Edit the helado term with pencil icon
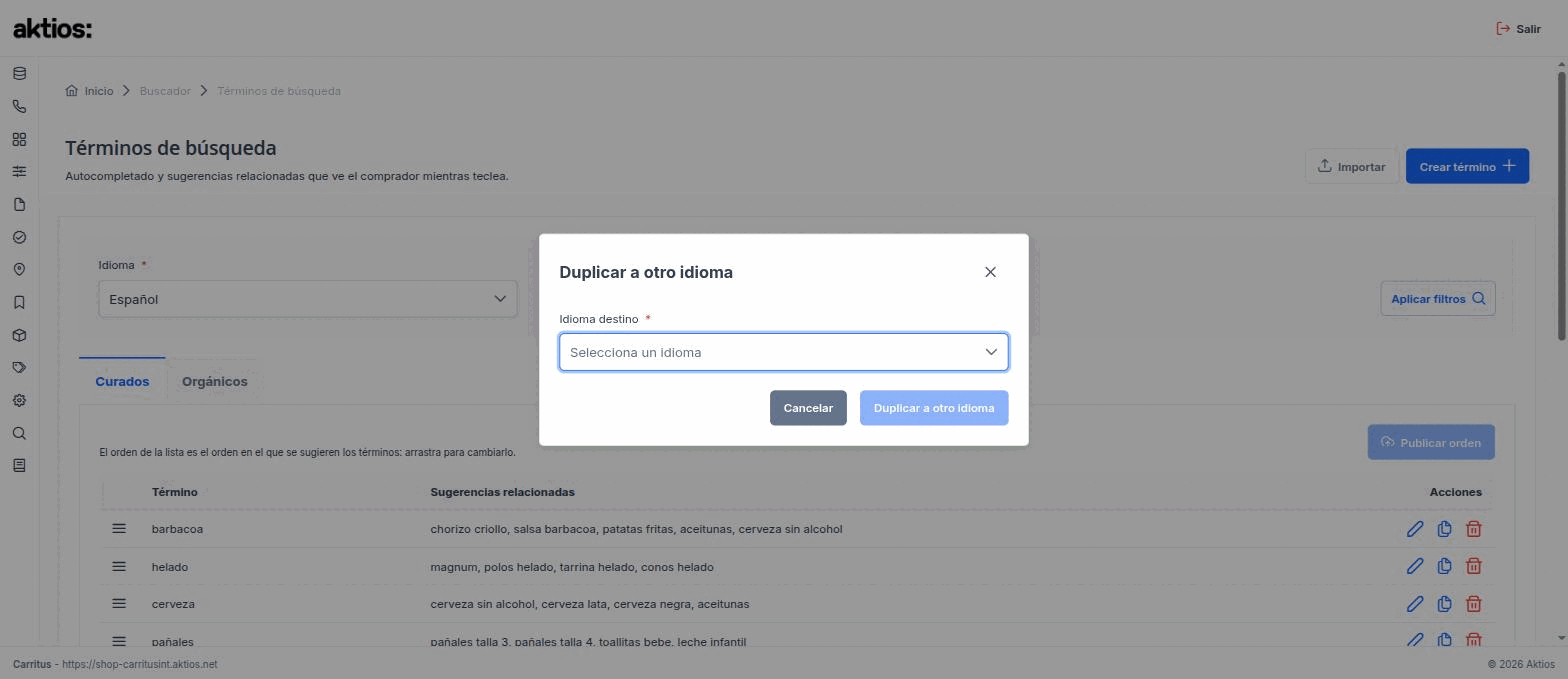This screenshot has width=1568, height=679. (1415, 566)
